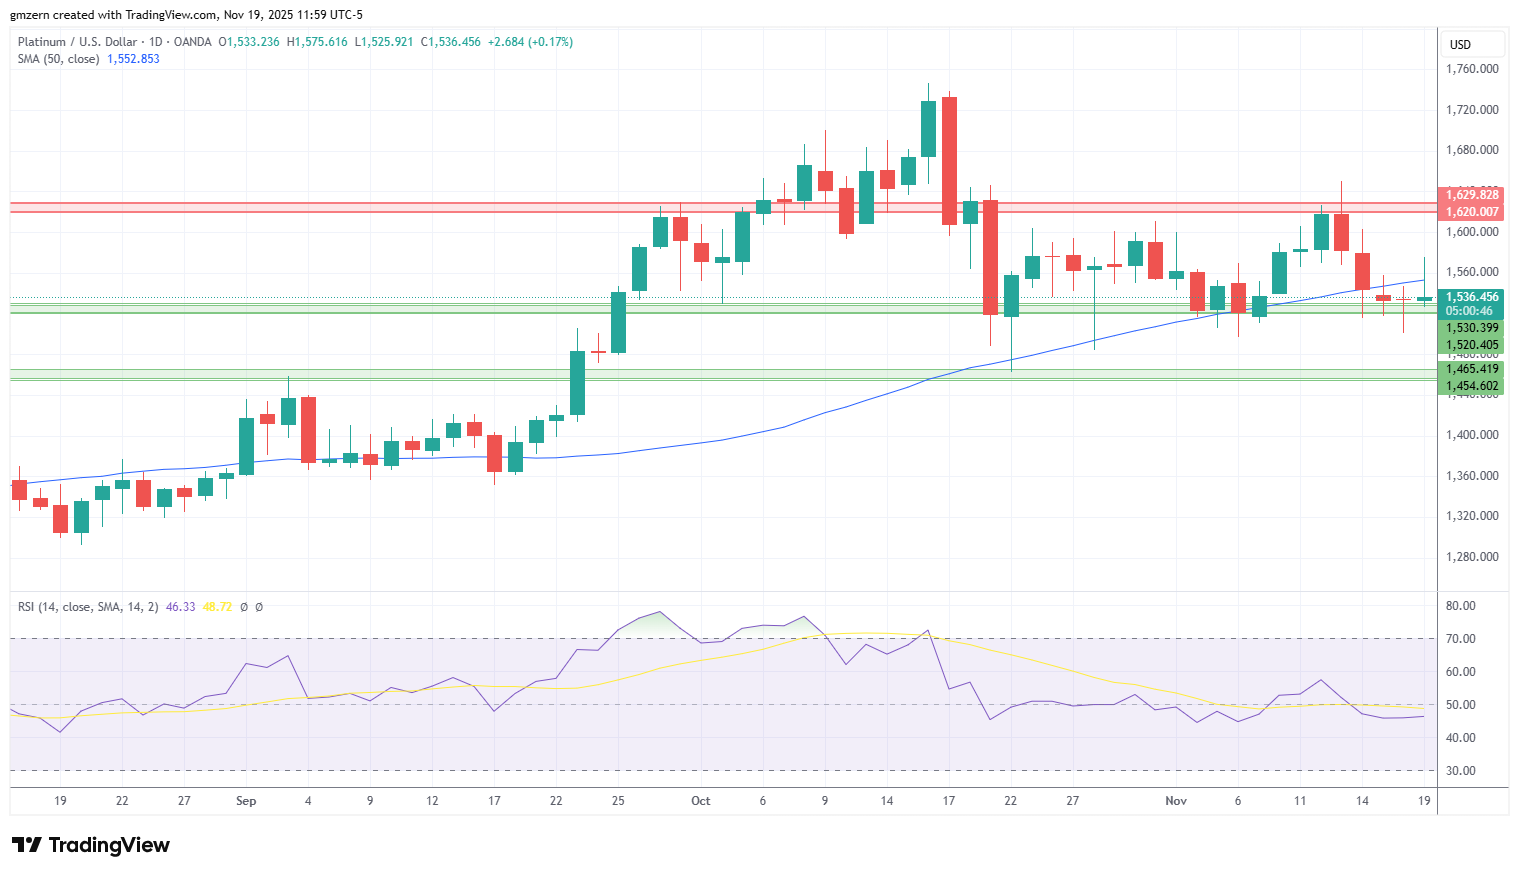Click the "RSI (14, close, SMA, 14, 2)" label
Viewport: 1519px width, 875px height.
[x=88, y=607]
